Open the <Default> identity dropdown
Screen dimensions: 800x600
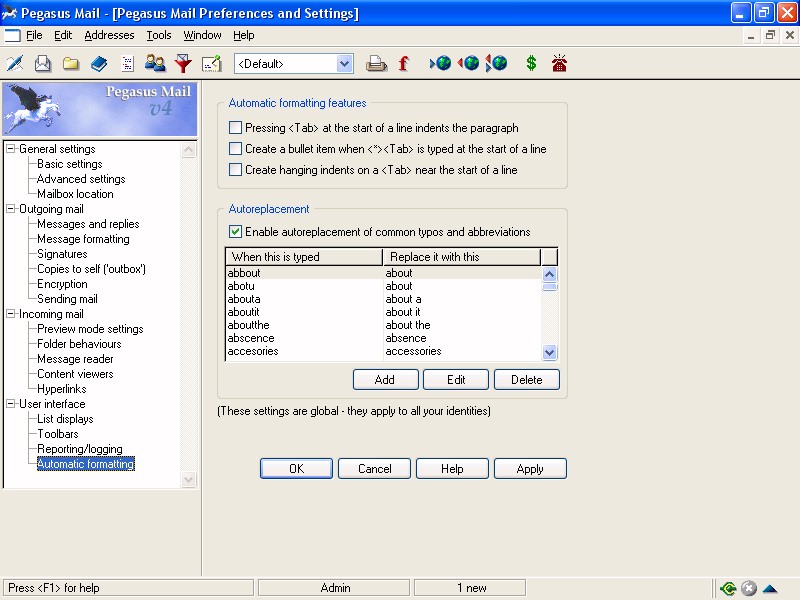344,64
